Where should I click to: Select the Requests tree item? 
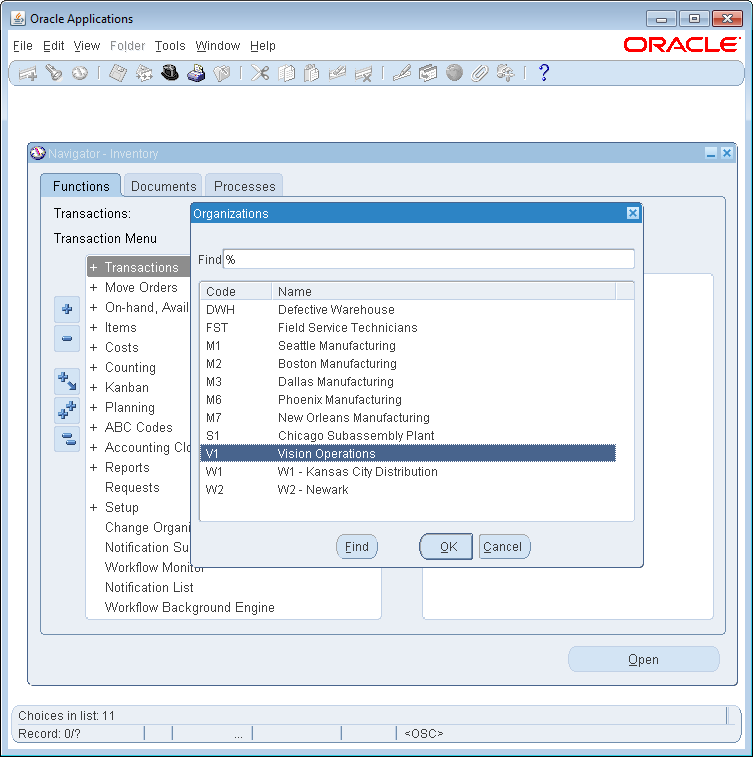pos(132,488)
